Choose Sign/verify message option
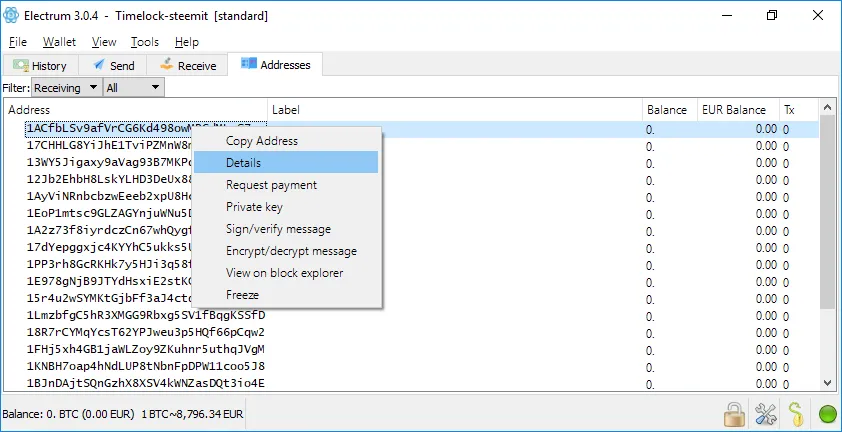 point(286,229)
